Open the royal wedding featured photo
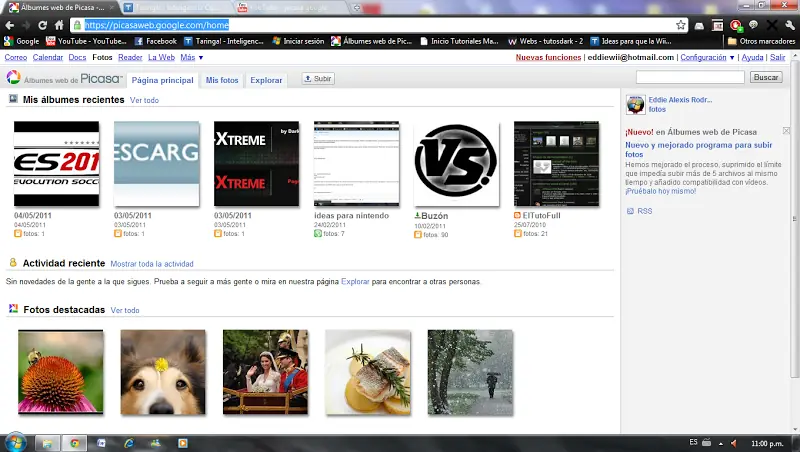 coord(265,372)
